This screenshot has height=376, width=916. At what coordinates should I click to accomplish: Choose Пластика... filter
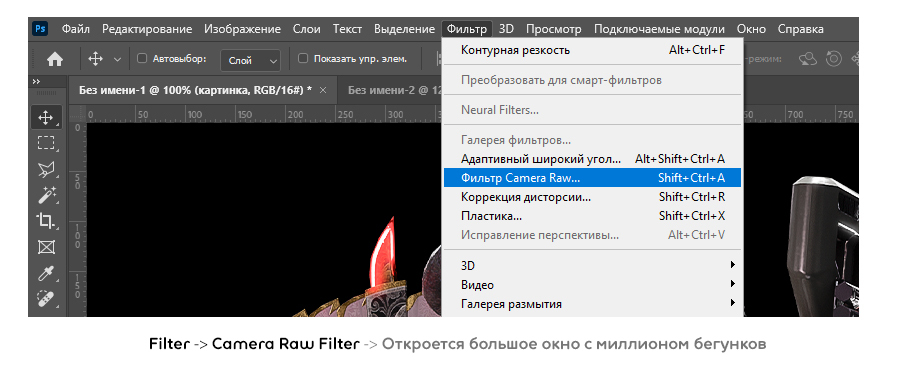point(592,216)
